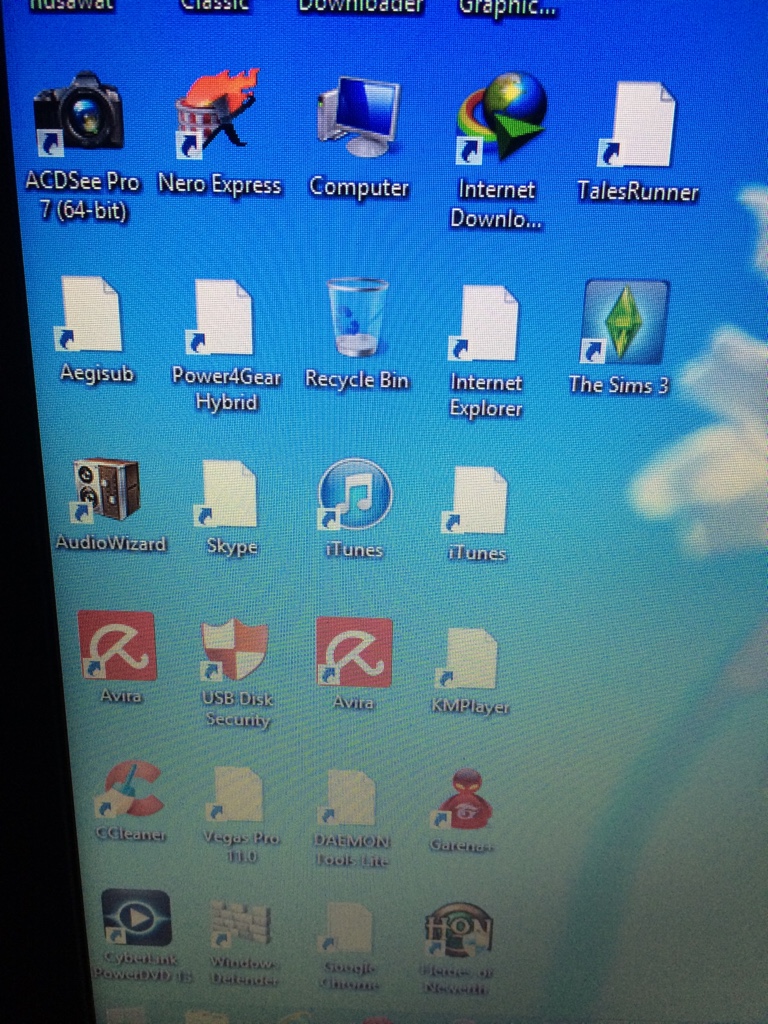Screen dimensions: 768x1024
Task: Open CyberLink PowerDVD 13 shortcut
Action: click(136, 917)
